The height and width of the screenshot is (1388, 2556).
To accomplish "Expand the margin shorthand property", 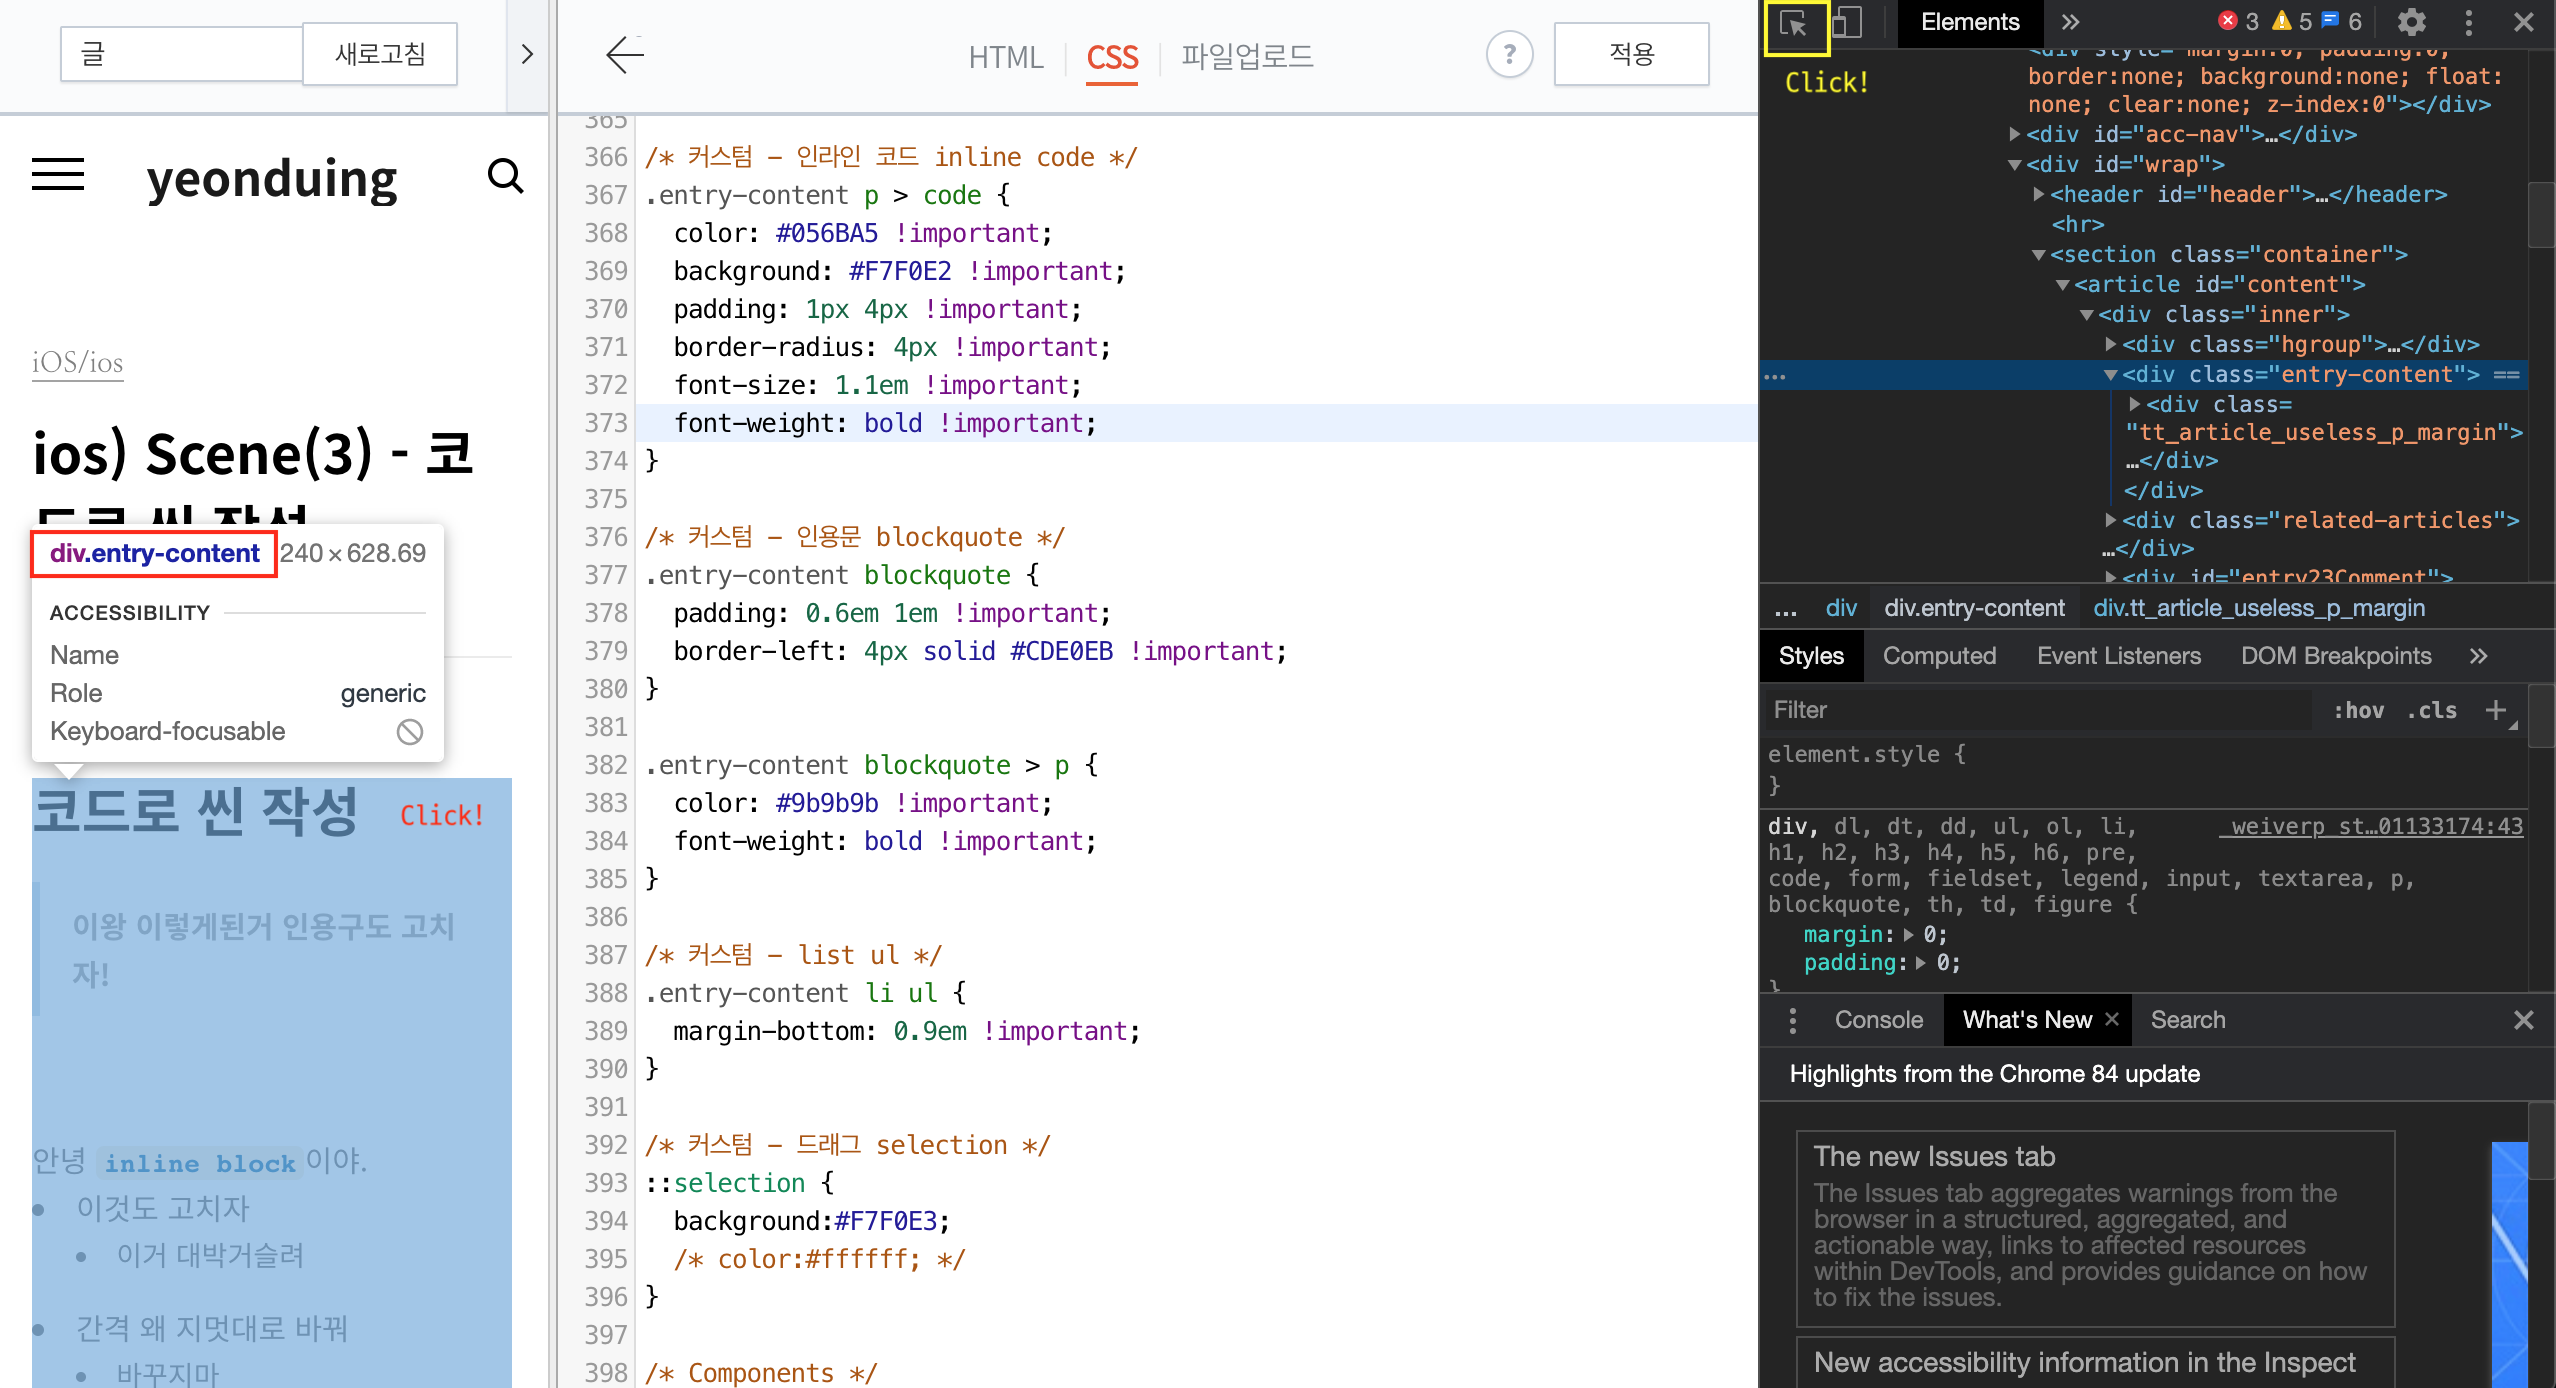I will (1909, 935).
